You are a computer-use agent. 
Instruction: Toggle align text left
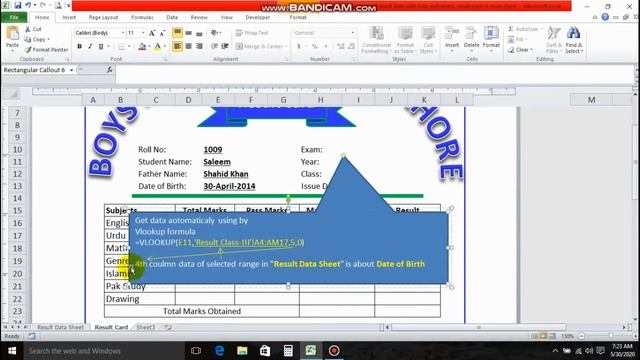[x=177, y=46]
